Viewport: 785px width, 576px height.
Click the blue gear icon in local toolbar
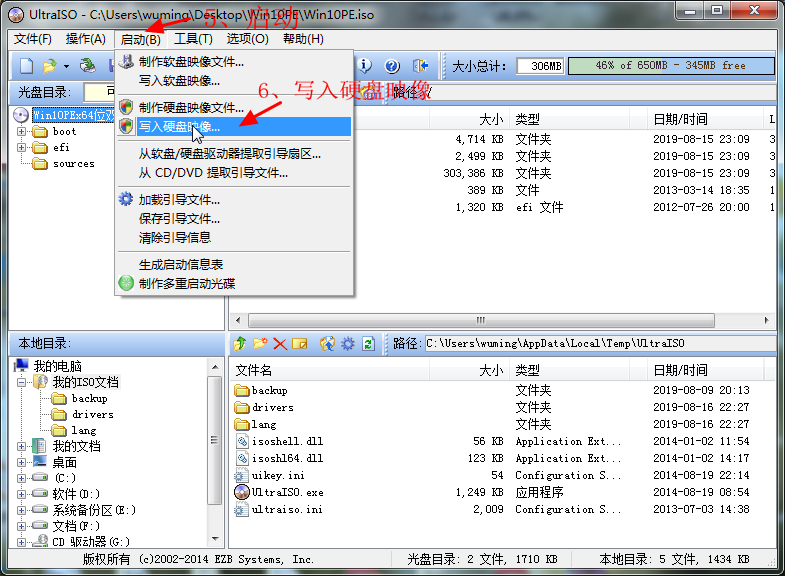click(348, 344)
